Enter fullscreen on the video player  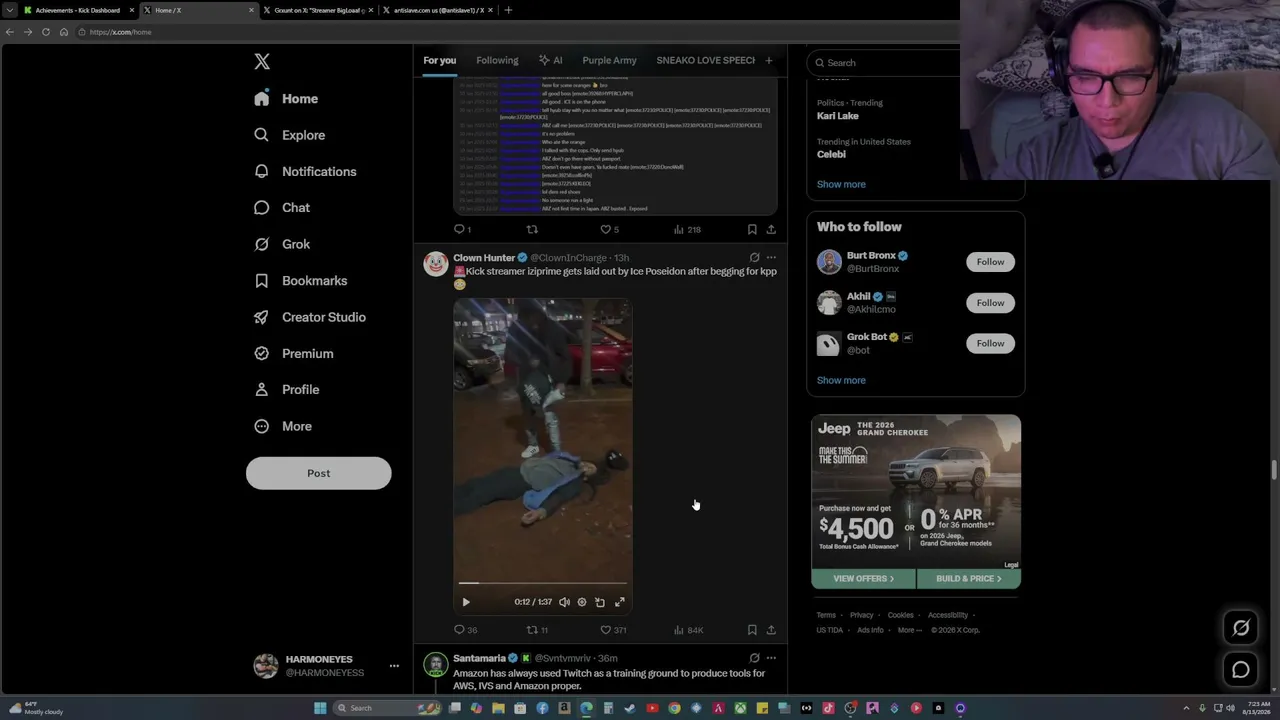click(620, 602)
